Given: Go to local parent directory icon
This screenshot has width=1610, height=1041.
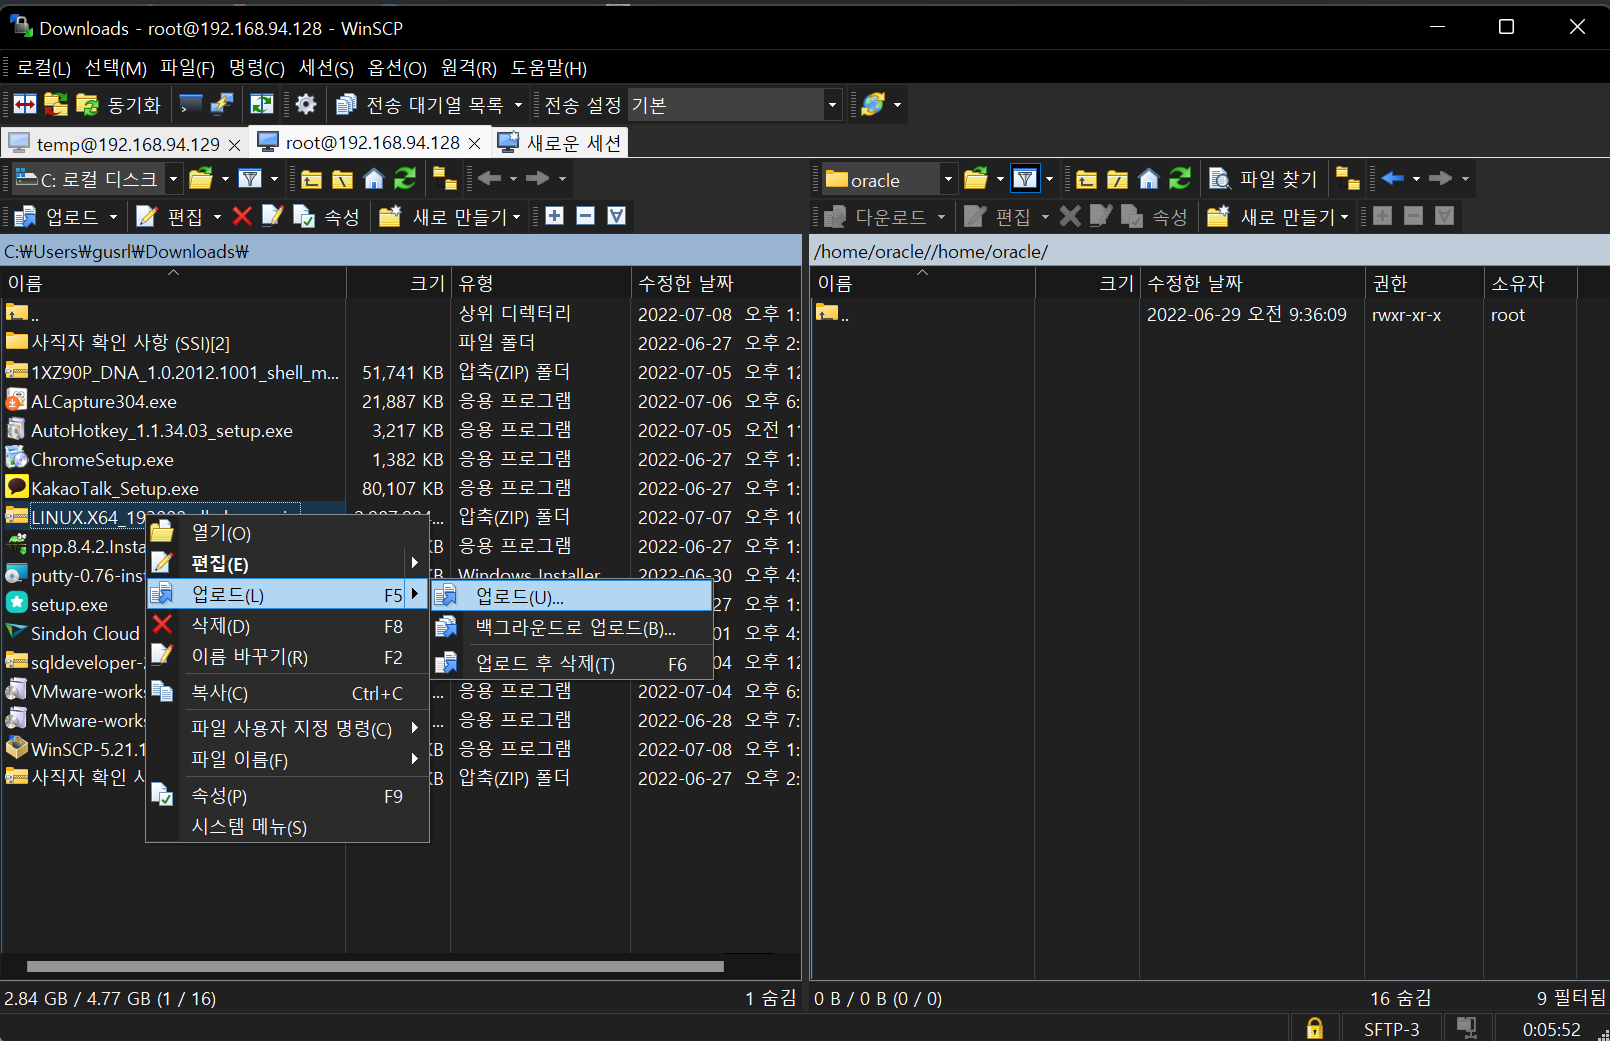Looking at the screenshot, I should [x=311, y=179].
